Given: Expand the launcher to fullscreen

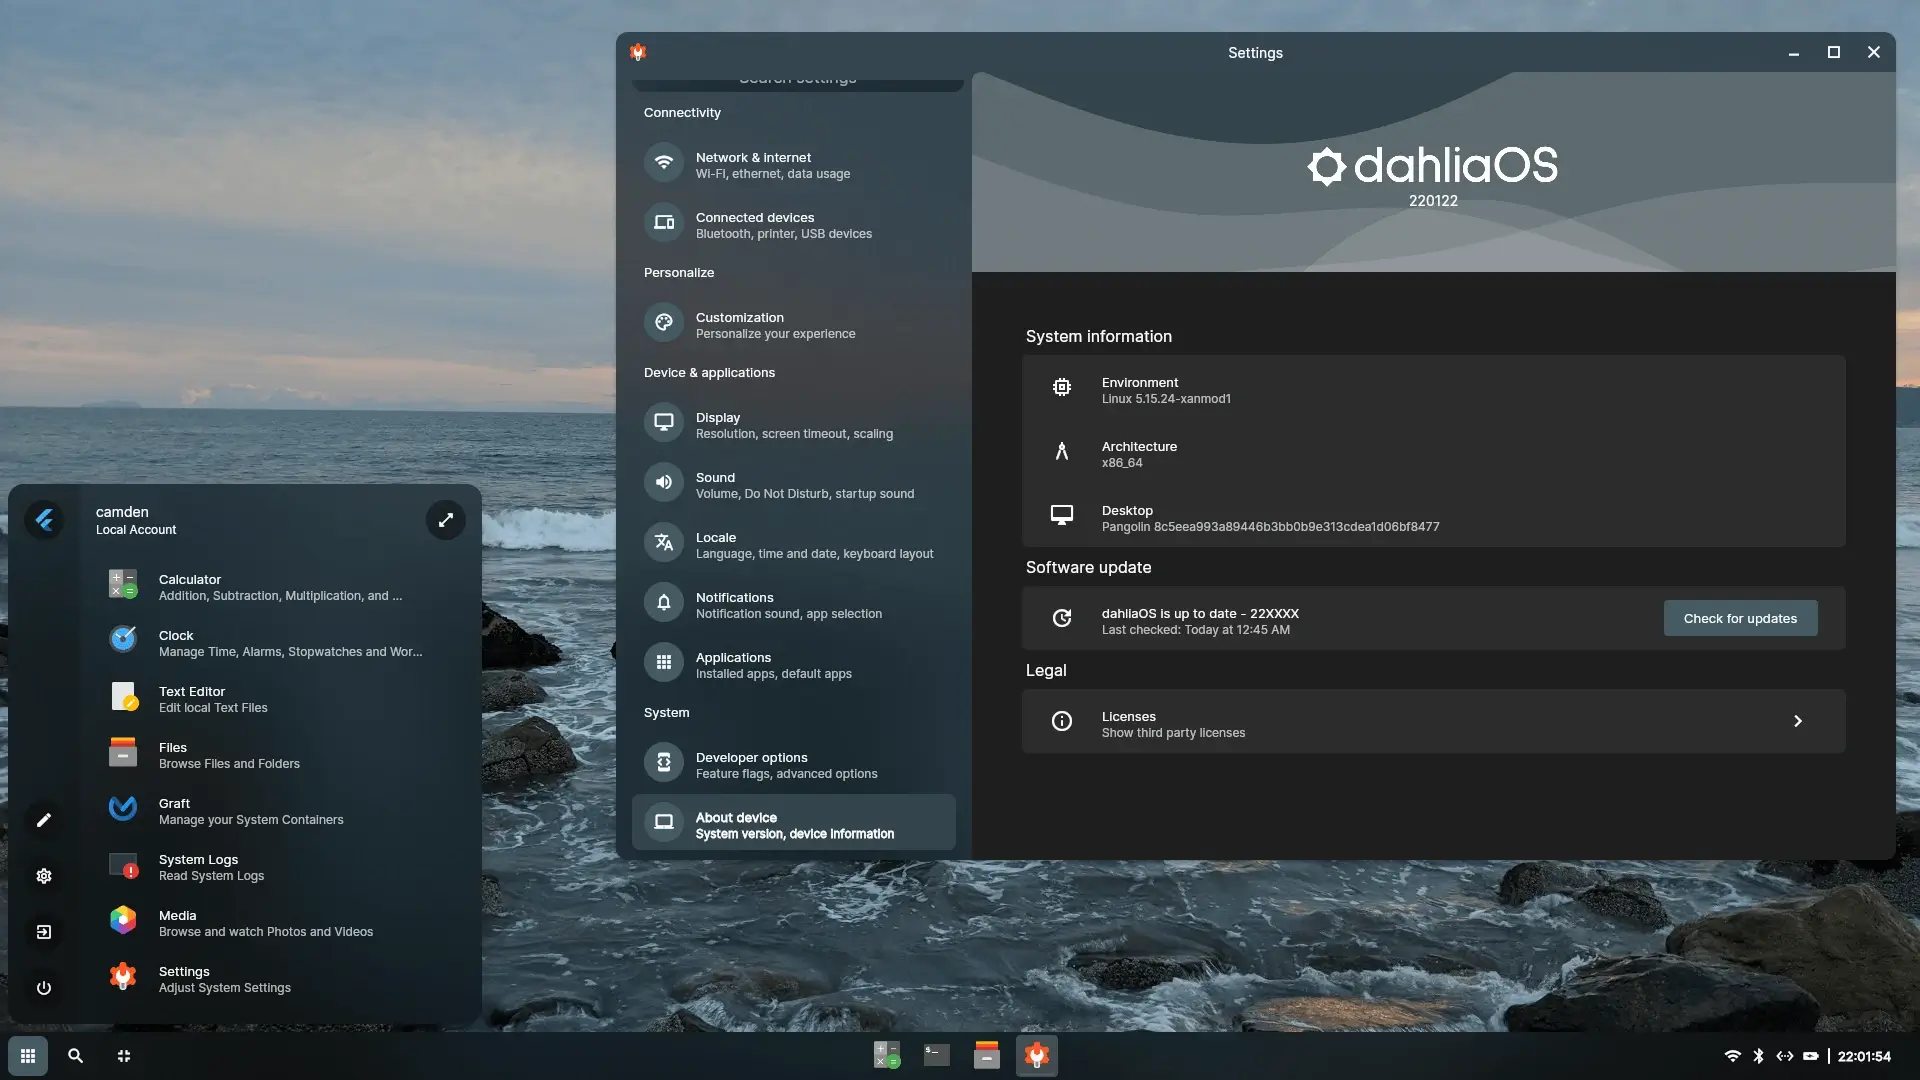Looking at the screenshot, I should 446,520.
